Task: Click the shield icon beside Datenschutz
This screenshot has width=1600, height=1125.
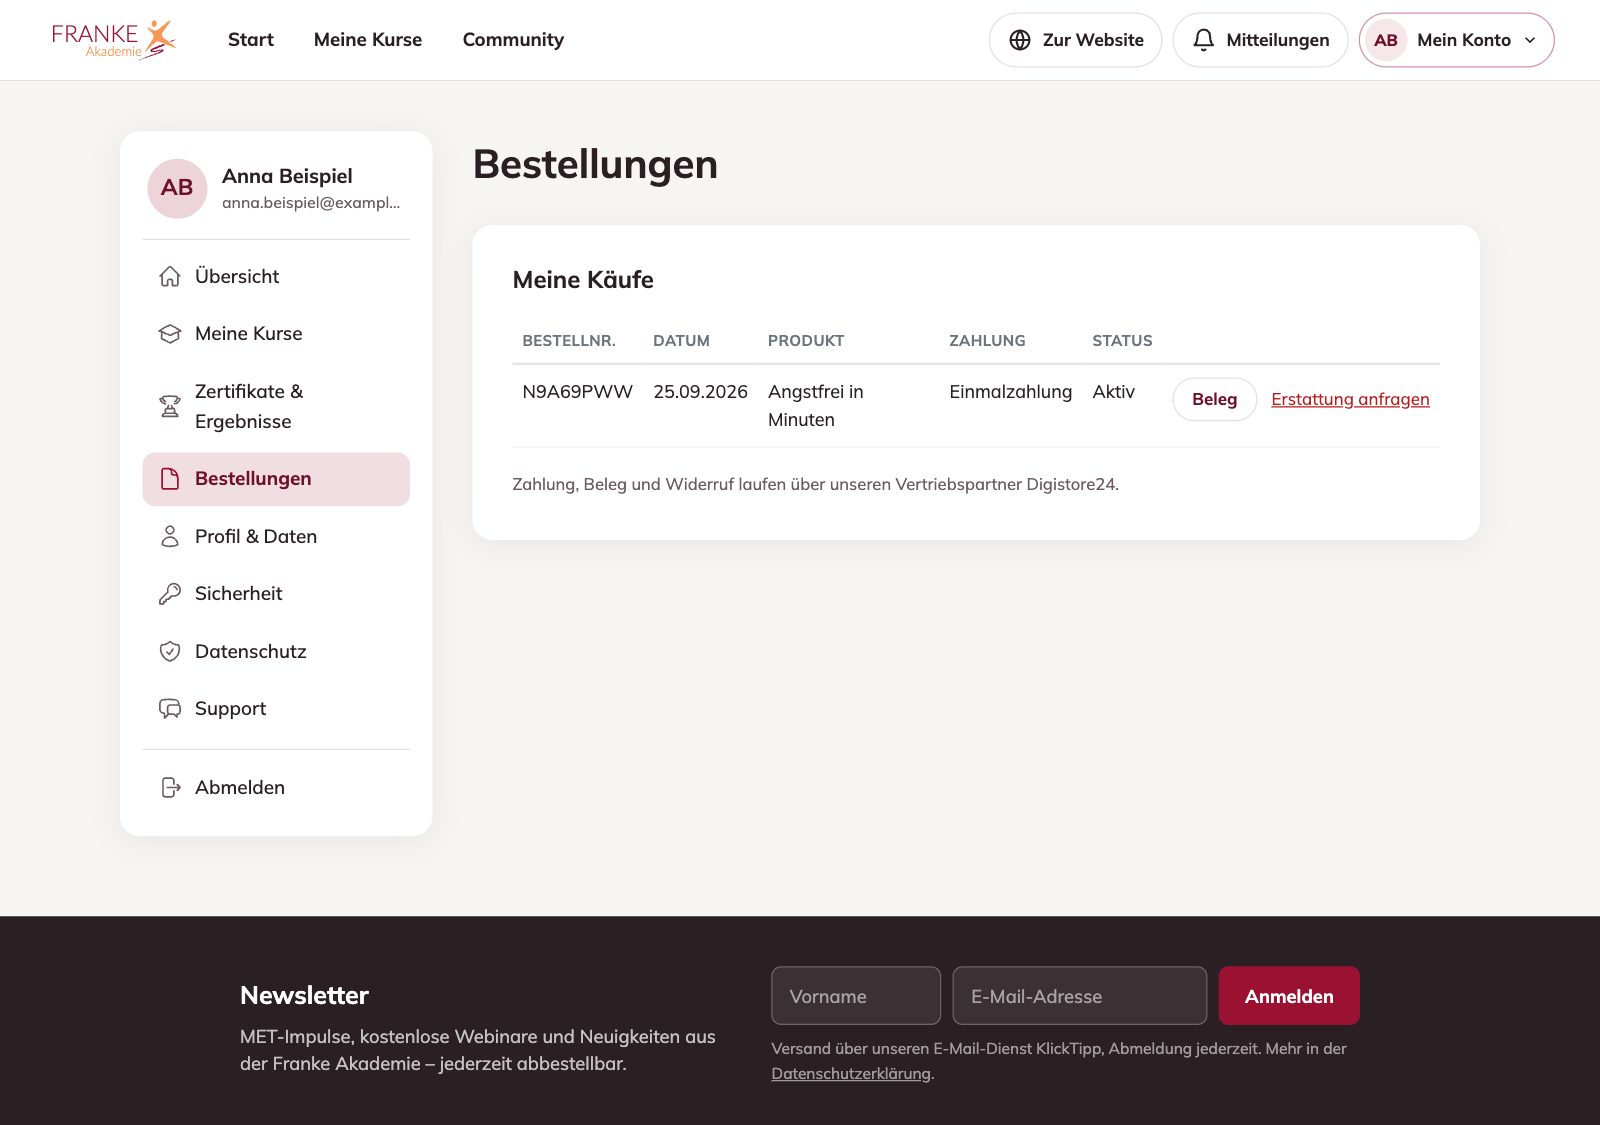Action: [170, 652]
